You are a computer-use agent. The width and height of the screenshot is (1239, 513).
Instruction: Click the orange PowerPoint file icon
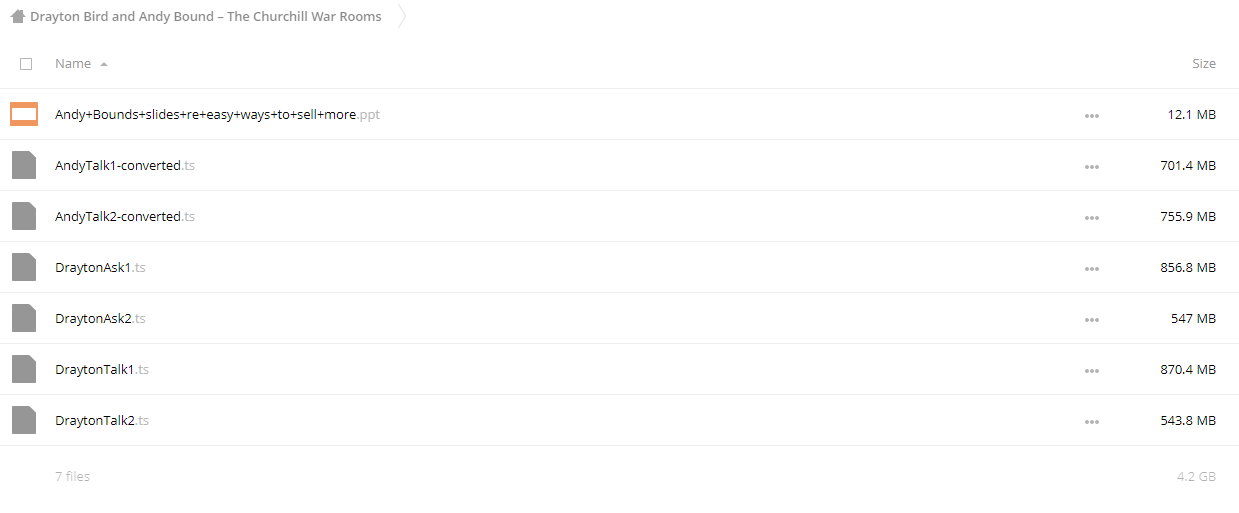point(24,114)
